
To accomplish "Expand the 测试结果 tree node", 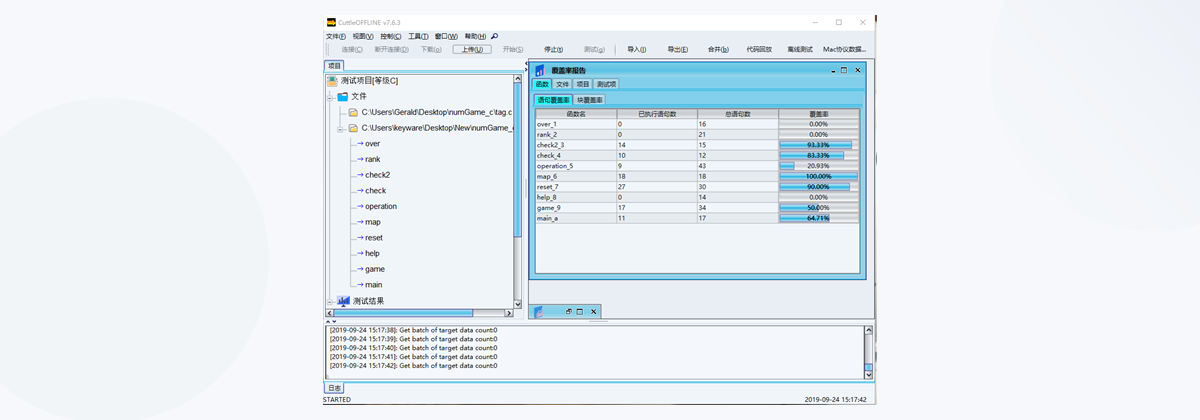I will [330, 301].
